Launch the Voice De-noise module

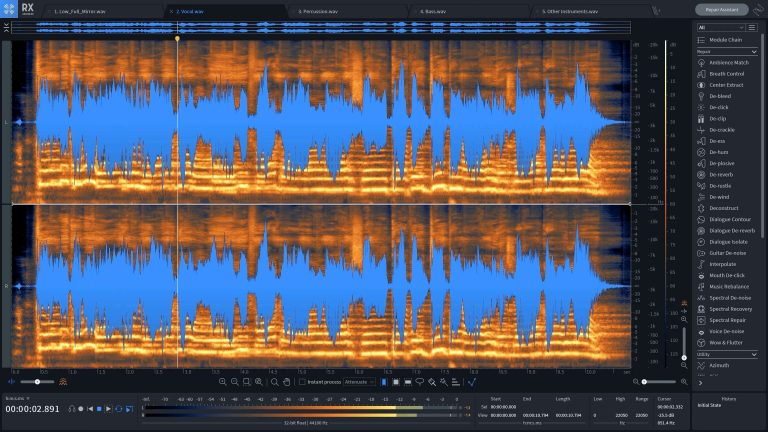pyautogui.click(x=726, y=331)
